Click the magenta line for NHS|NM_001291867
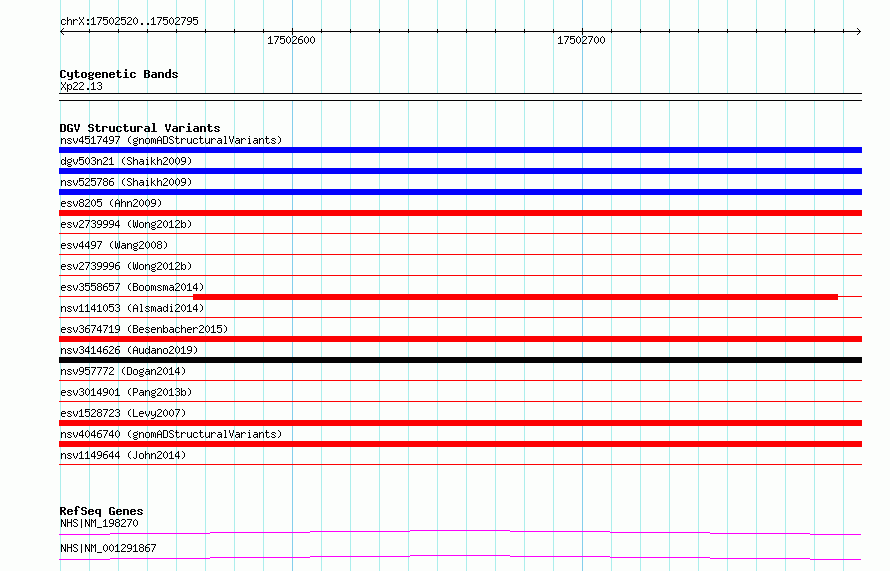 pyautogui.click(x=460, y=557)
